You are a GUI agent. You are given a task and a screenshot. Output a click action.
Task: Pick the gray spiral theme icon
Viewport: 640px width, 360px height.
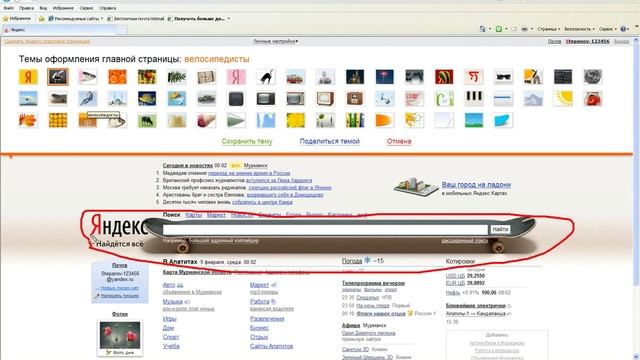coord(593,77)
